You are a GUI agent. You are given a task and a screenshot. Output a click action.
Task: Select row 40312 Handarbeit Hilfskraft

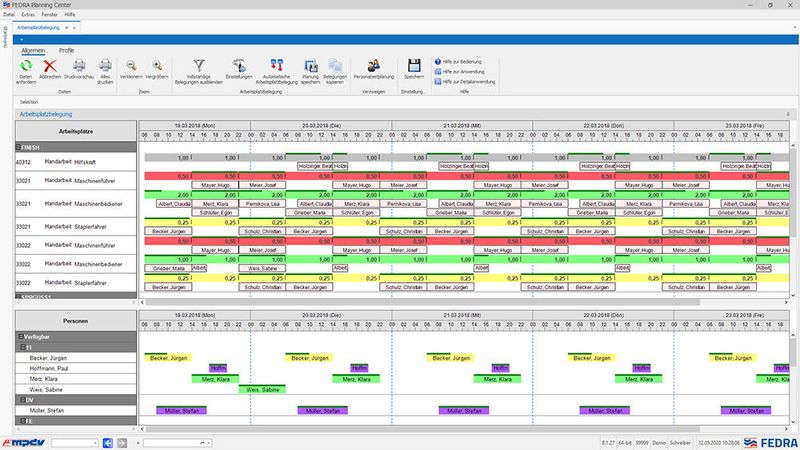(76, 162)
